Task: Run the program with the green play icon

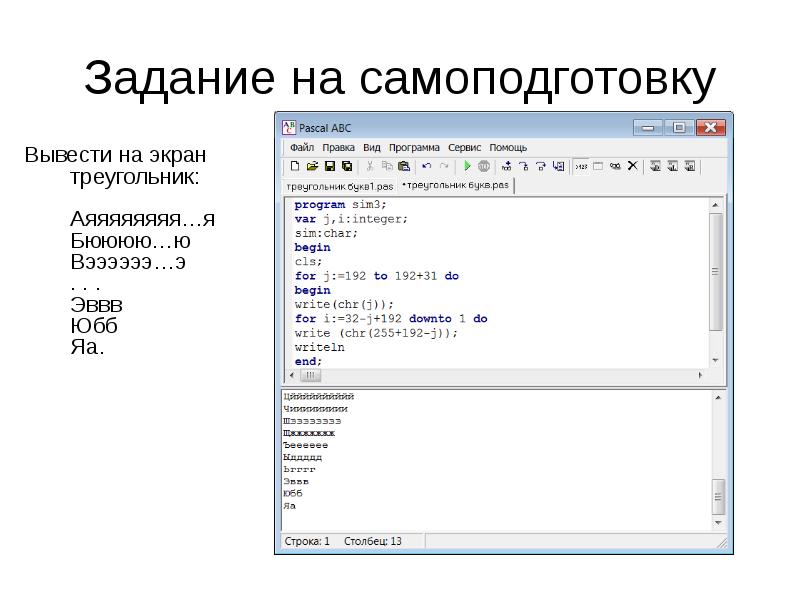Action: click(x=466, y=166)
